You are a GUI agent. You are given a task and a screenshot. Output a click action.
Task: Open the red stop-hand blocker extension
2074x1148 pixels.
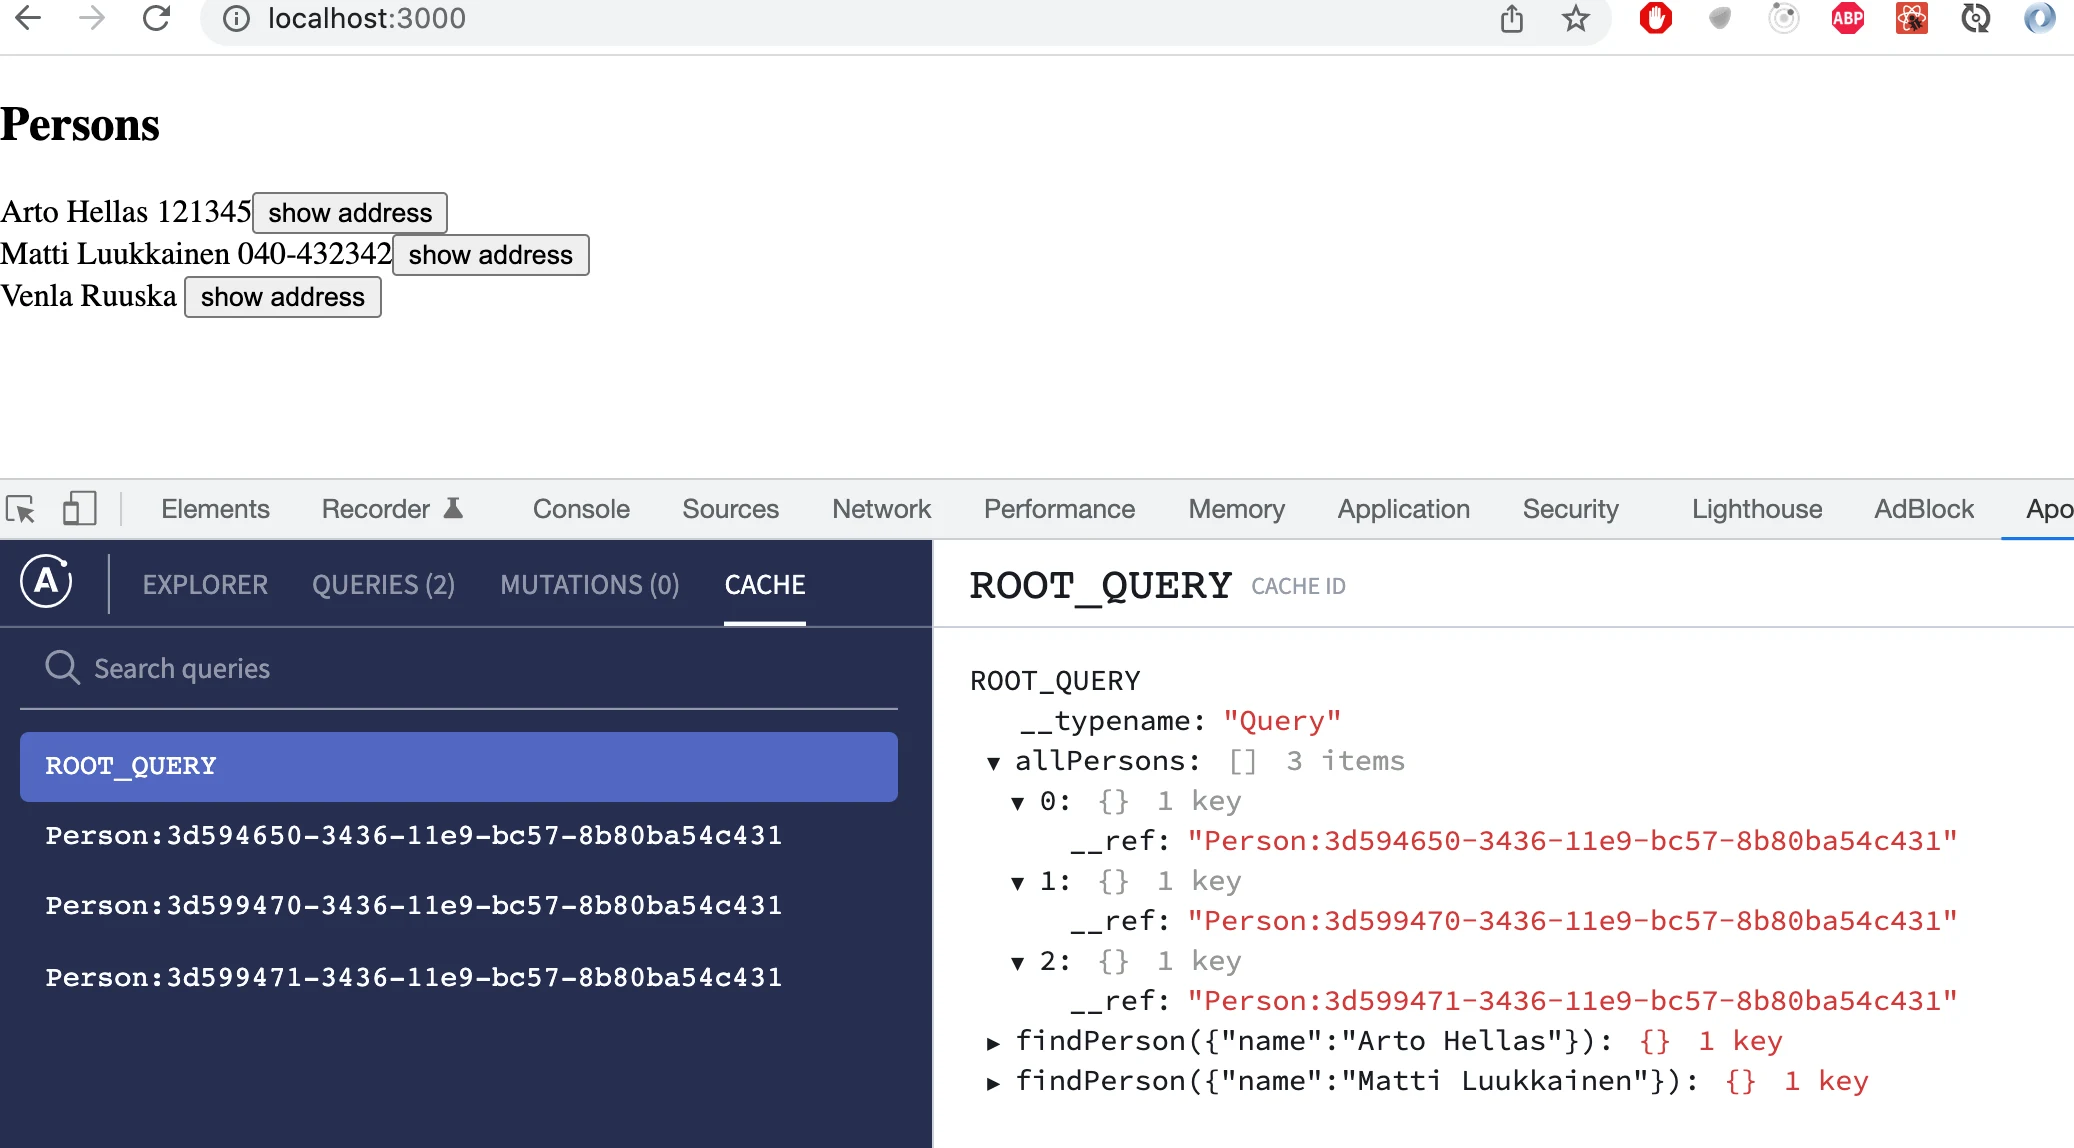click(x=1656, y=18)
